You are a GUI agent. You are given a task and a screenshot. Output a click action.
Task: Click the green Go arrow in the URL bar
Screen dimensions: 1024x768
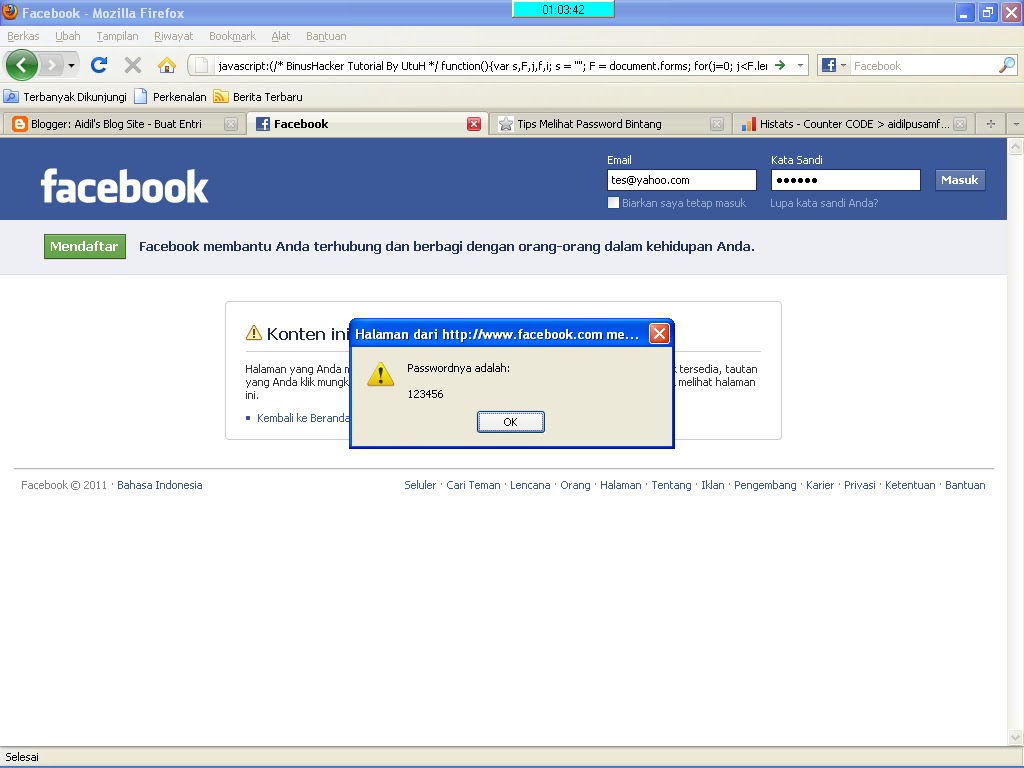pyautogui.click(x=780, y=65)
